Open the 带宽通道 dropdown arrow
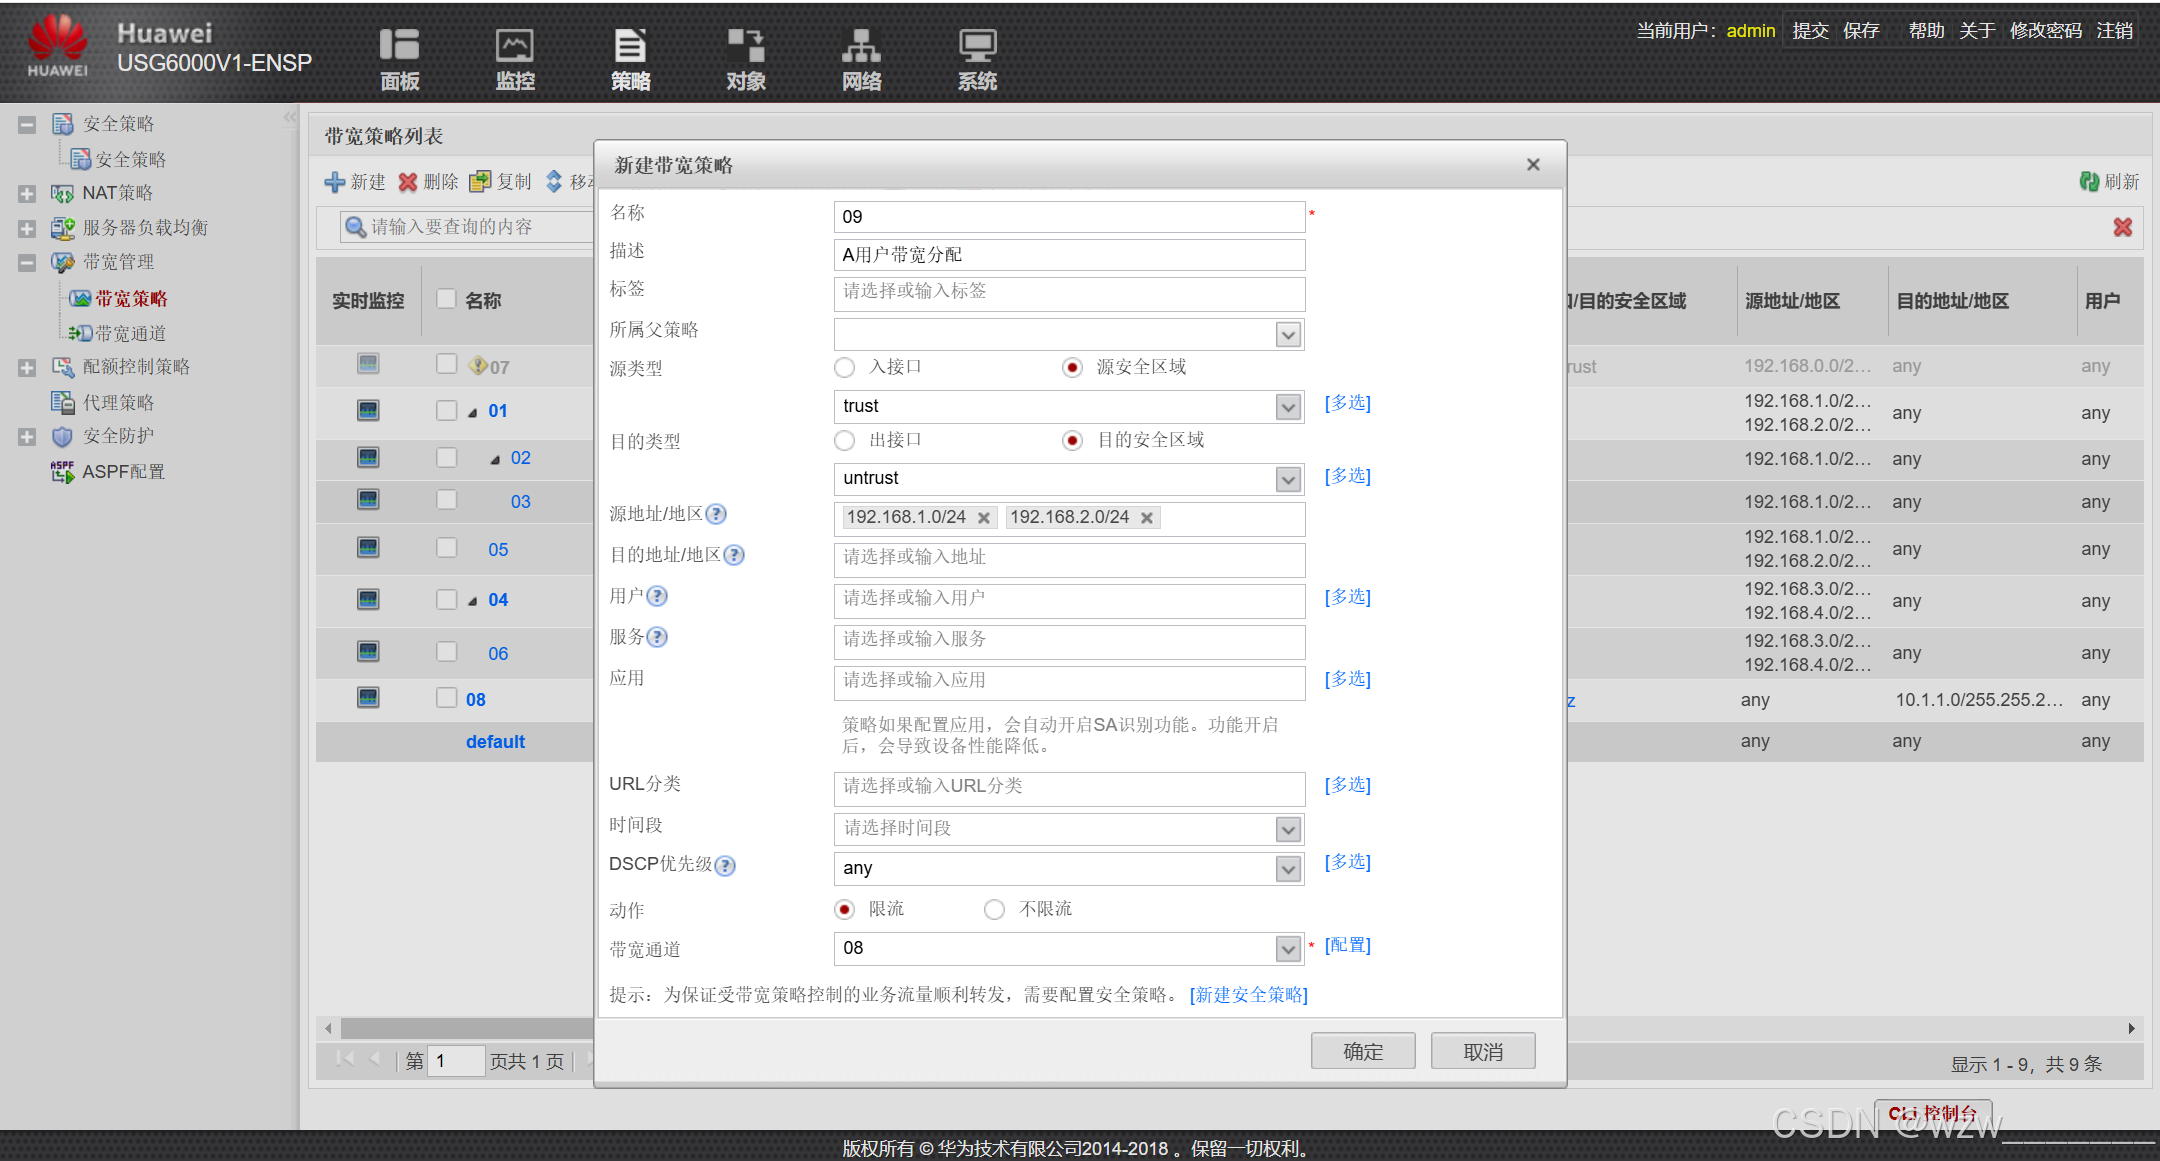Screen dimensions: 2160x1161 tap(1288, 948)
